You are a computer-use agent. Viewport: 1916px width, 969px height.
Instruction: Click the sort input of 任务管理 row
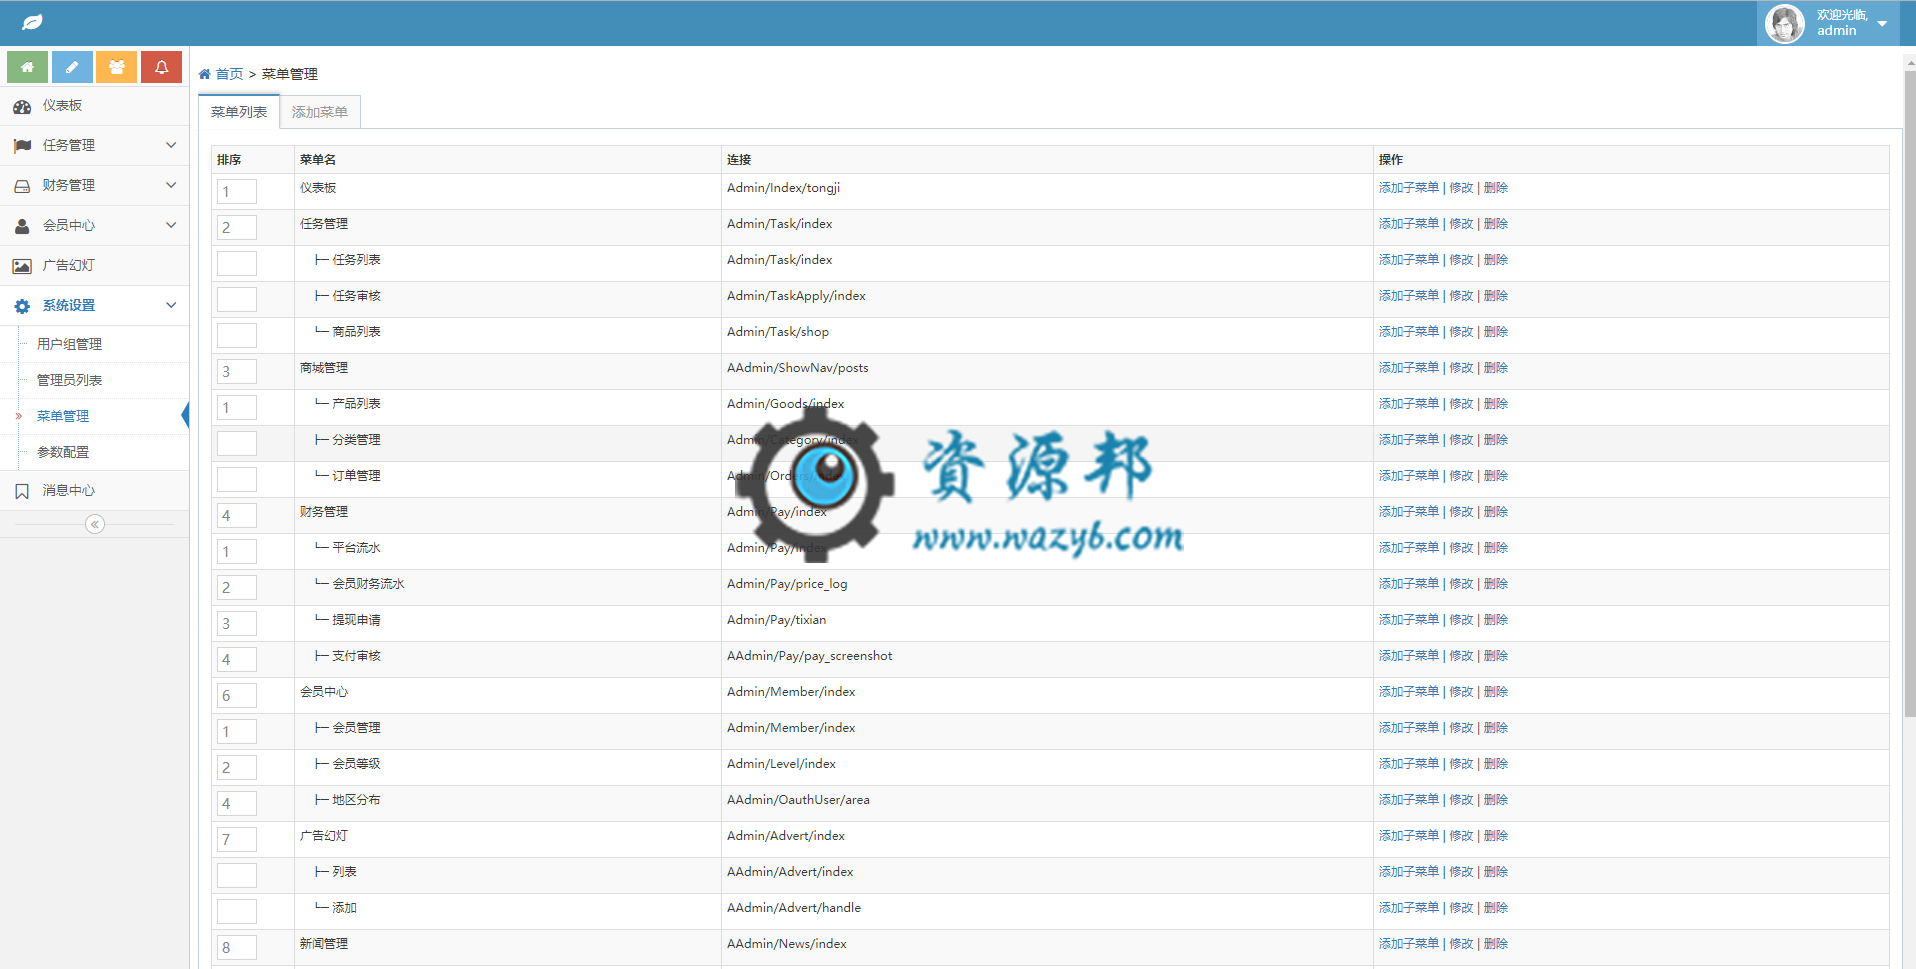[237, 227]
